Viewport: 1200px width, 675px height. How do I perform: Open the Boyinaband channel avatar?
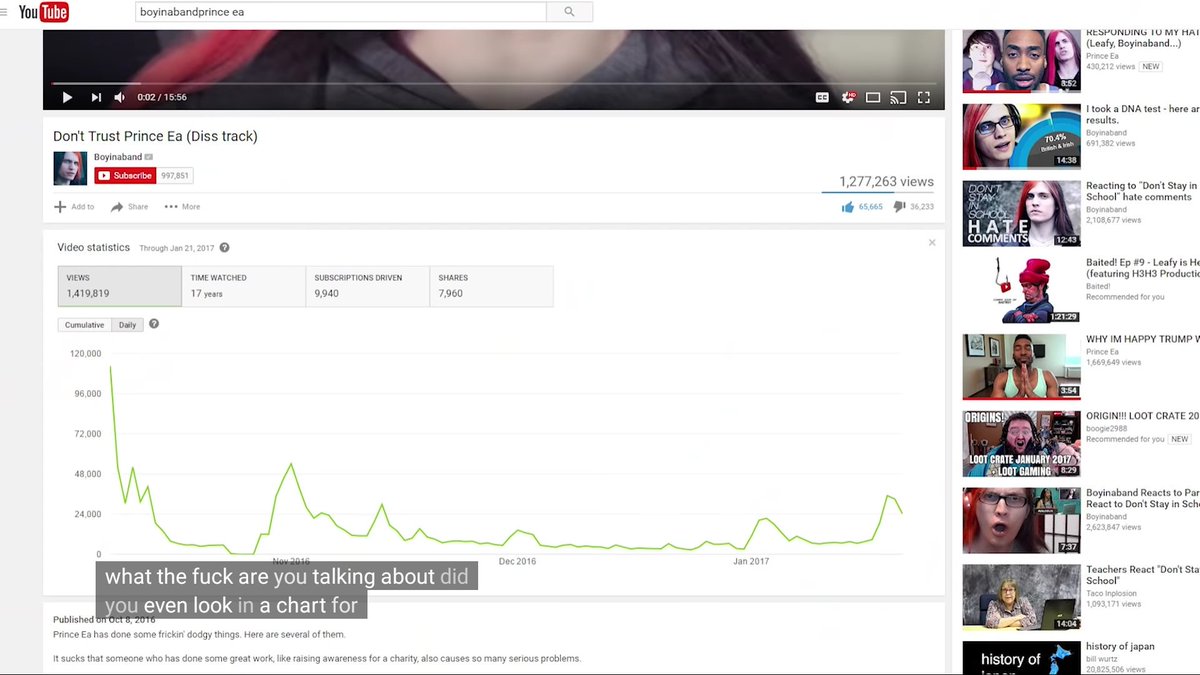tap(70, 168)
